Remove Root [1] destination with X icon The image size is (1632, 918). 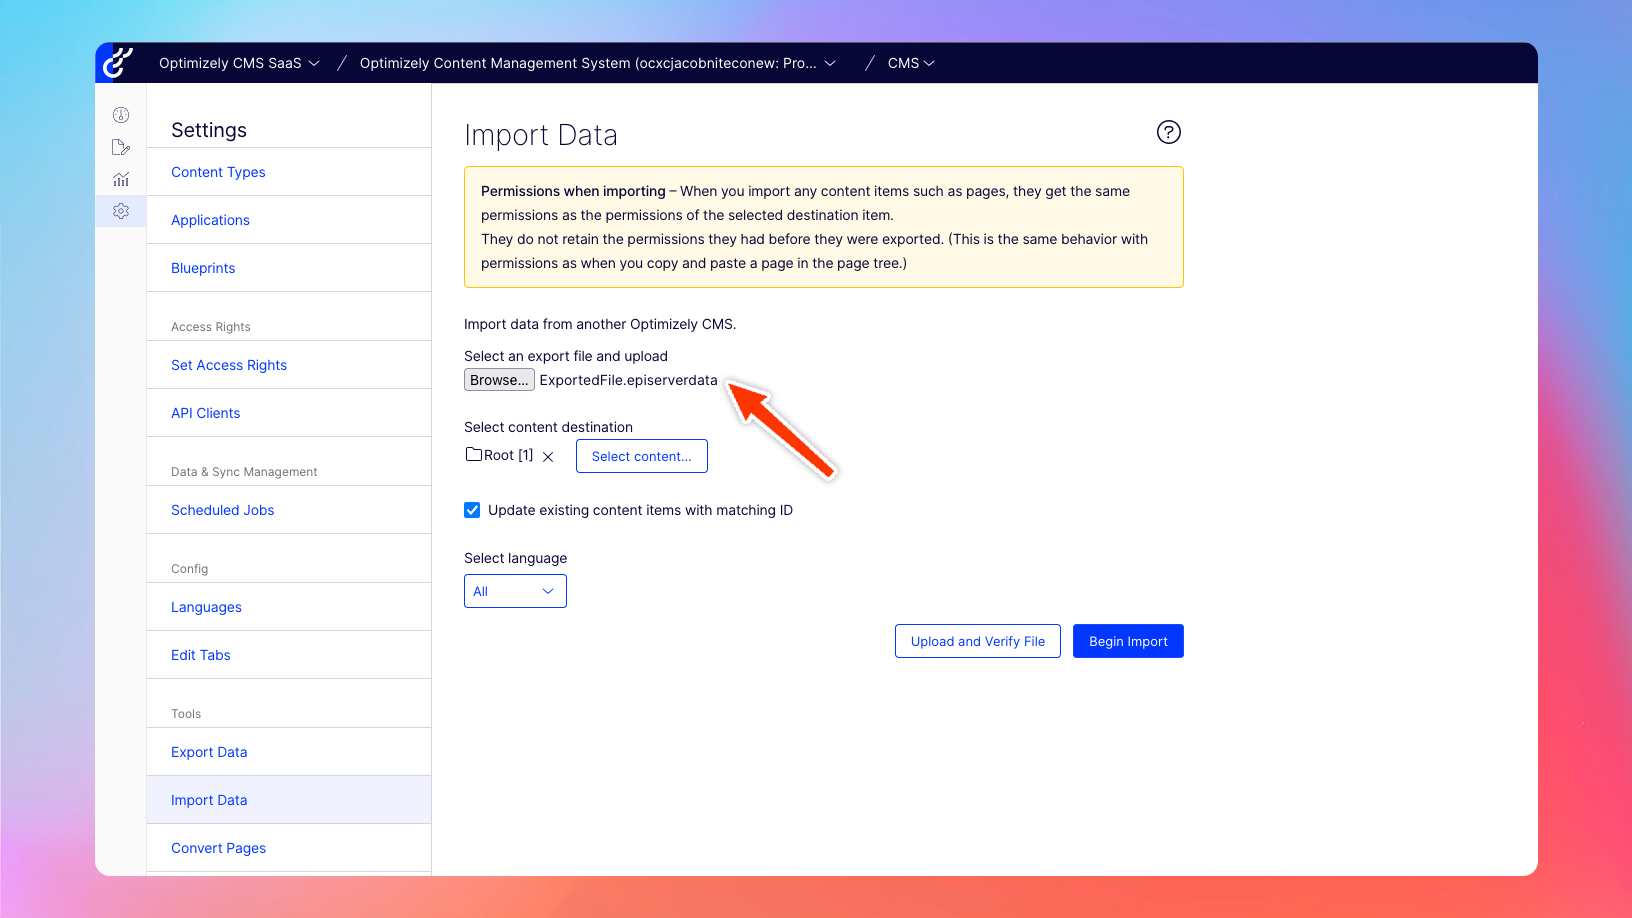548,457
